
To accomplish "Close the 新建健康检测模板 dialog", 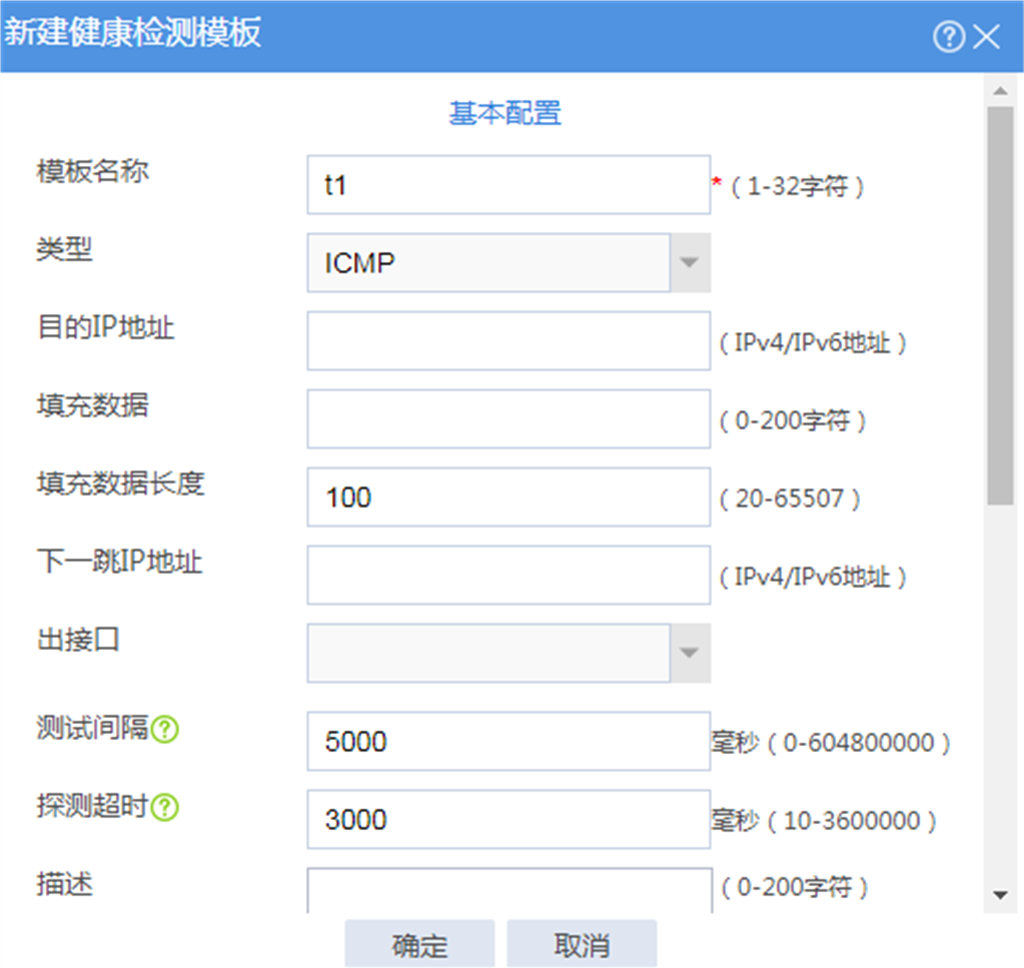I will click(986, 37).
